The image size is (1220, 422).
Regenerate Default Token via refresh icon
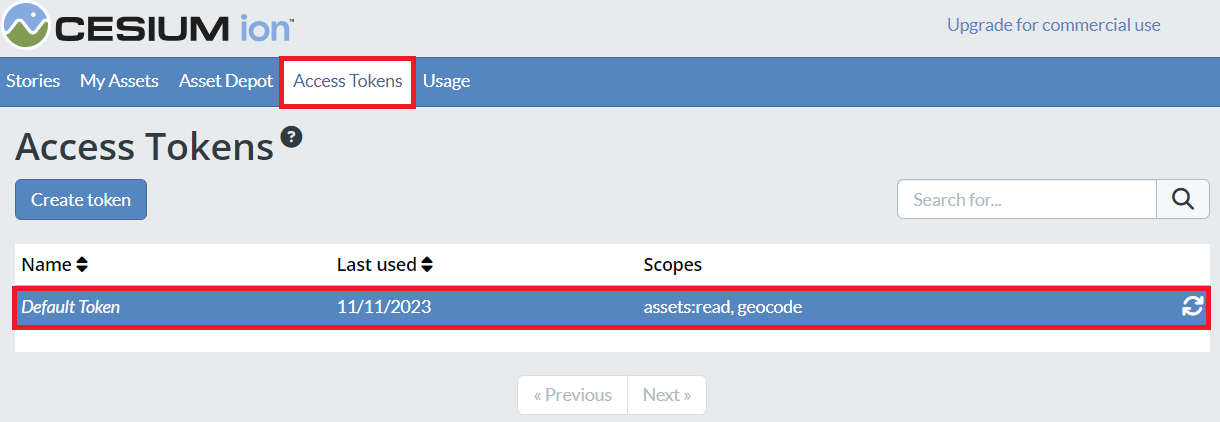pyautogui.click(x=1192, y=307)
